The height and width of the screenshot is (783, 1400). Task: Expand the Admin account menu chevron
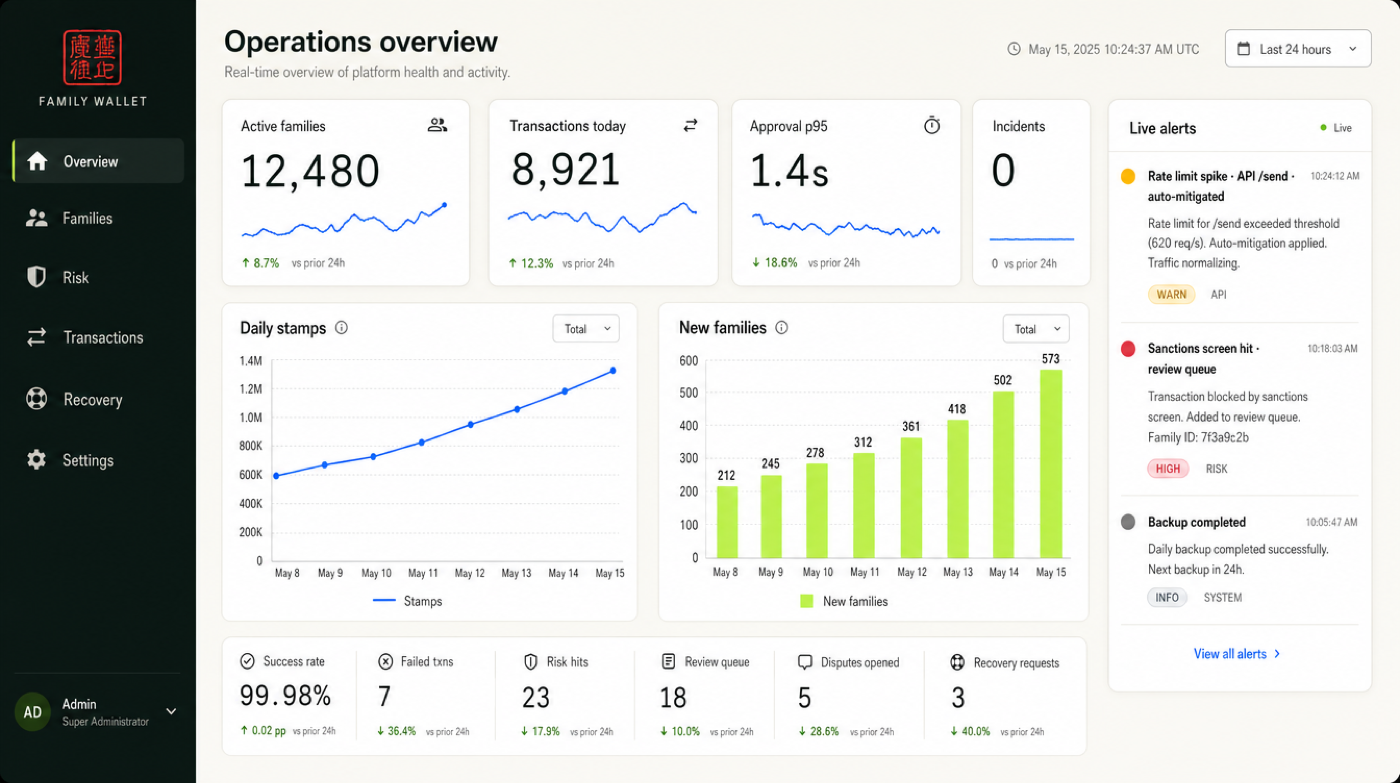[x=171, y=712]
